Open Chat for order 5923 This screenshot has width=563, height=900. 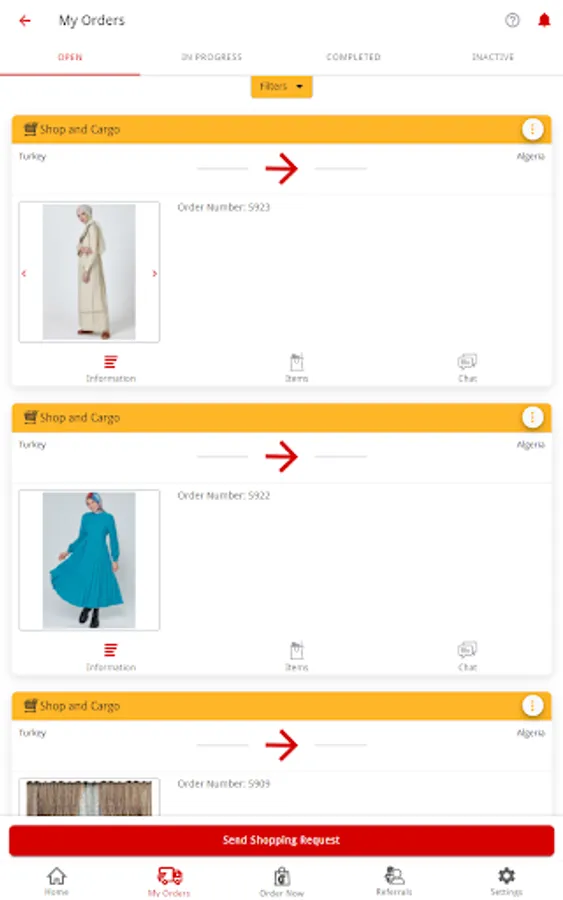(x=467, y=368)
